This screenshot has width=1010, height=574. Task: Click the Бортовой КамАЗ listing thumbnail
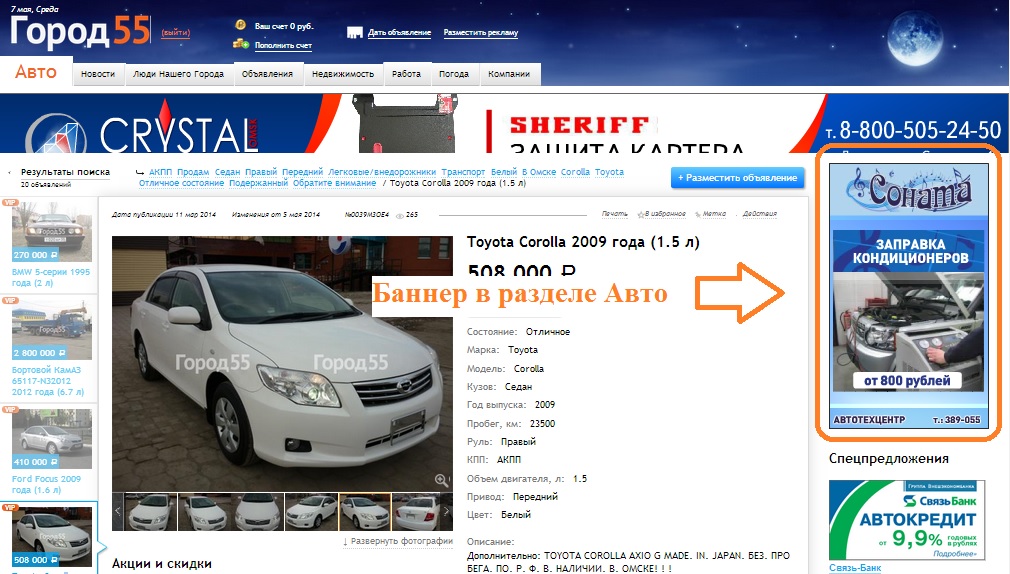(x=52, y=330)
